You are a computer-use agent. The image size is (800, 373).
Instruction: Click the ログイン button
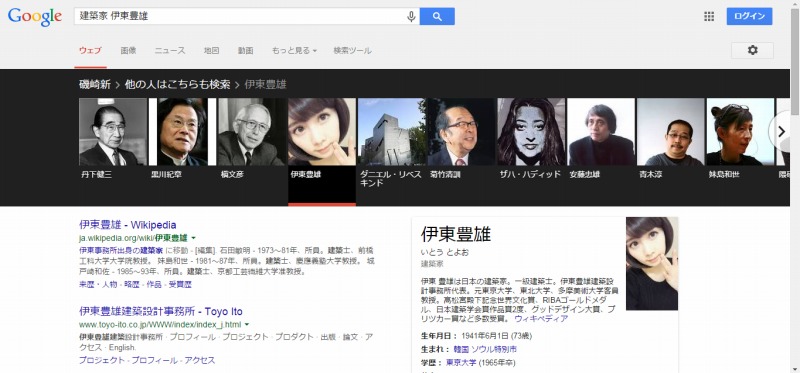pos(749,16)
